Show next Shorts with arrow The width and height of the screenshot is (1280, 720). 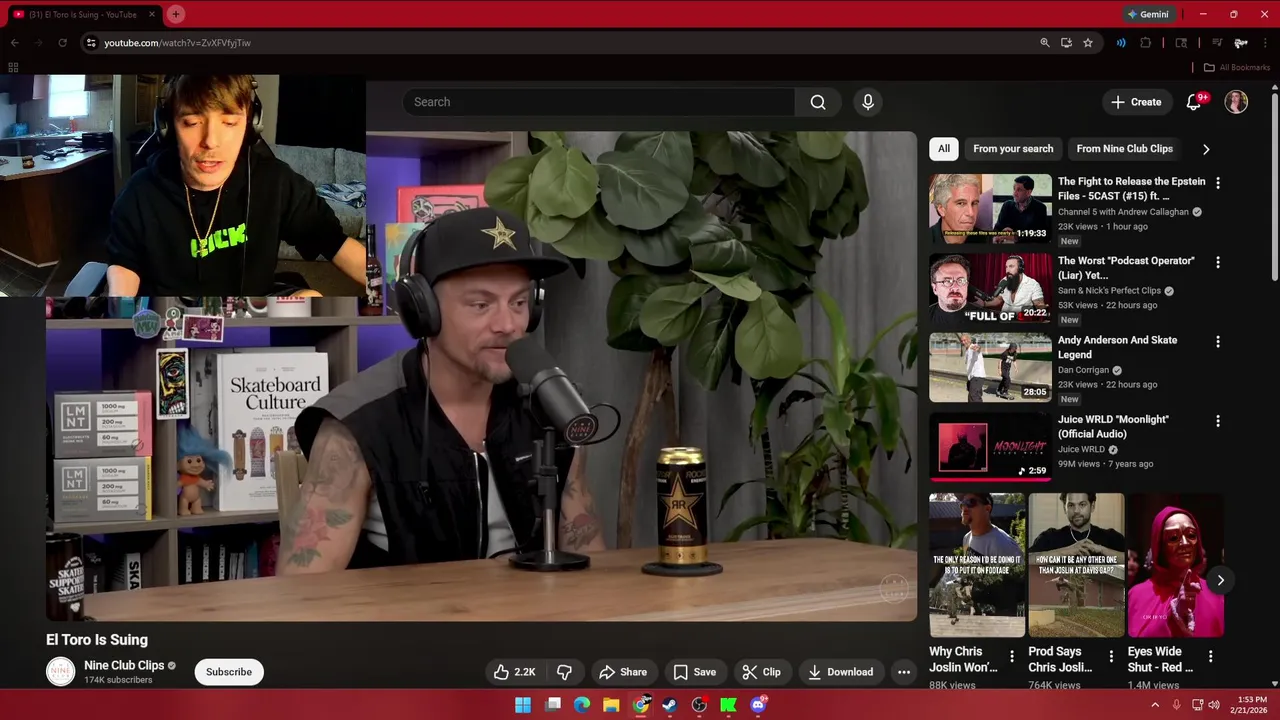point(1220,580)
